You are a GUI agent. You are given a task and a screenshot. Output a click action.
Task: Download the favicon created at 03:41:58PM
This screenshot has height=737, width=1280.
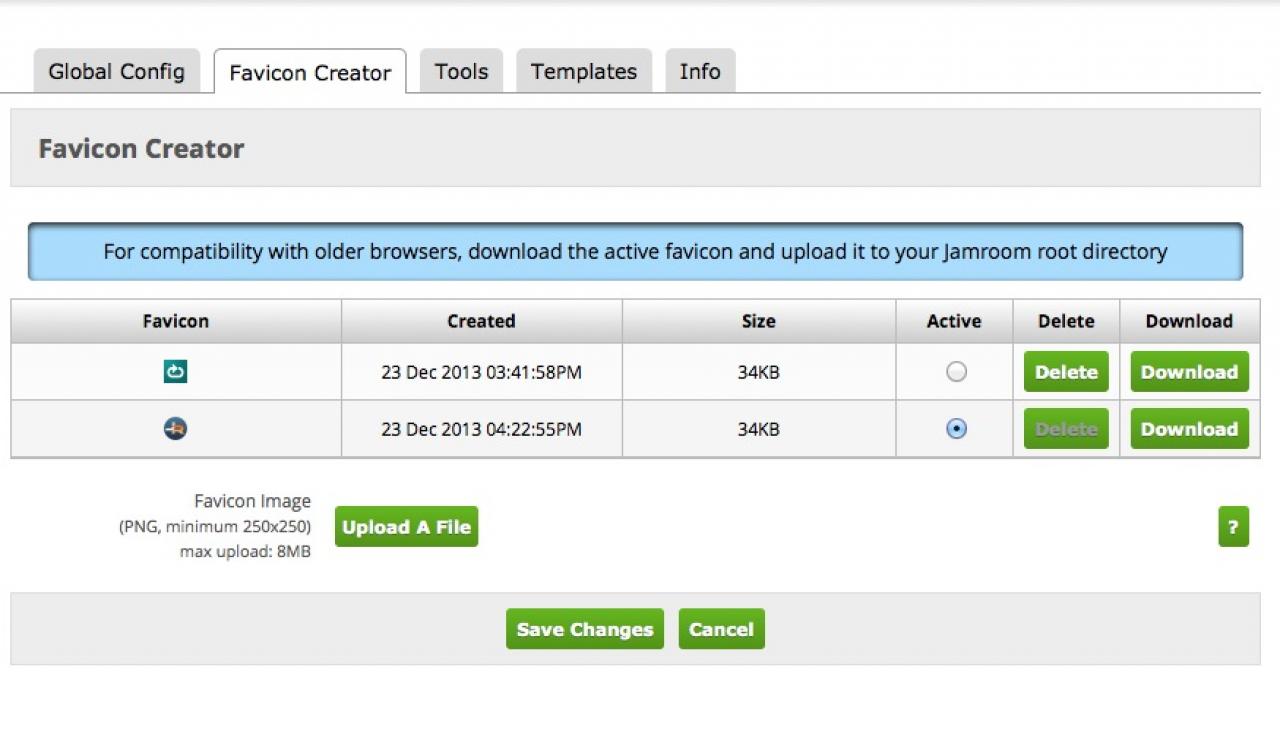[1189, 372]
